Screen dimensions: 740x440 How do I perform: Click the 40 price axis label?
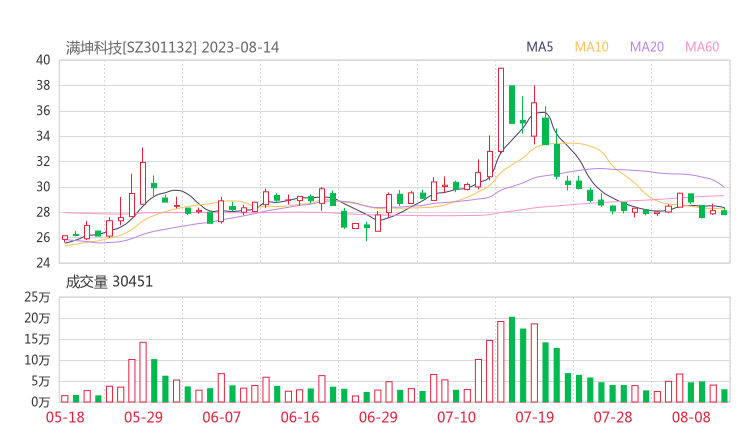pyautogui.click(x=43, y=60)
